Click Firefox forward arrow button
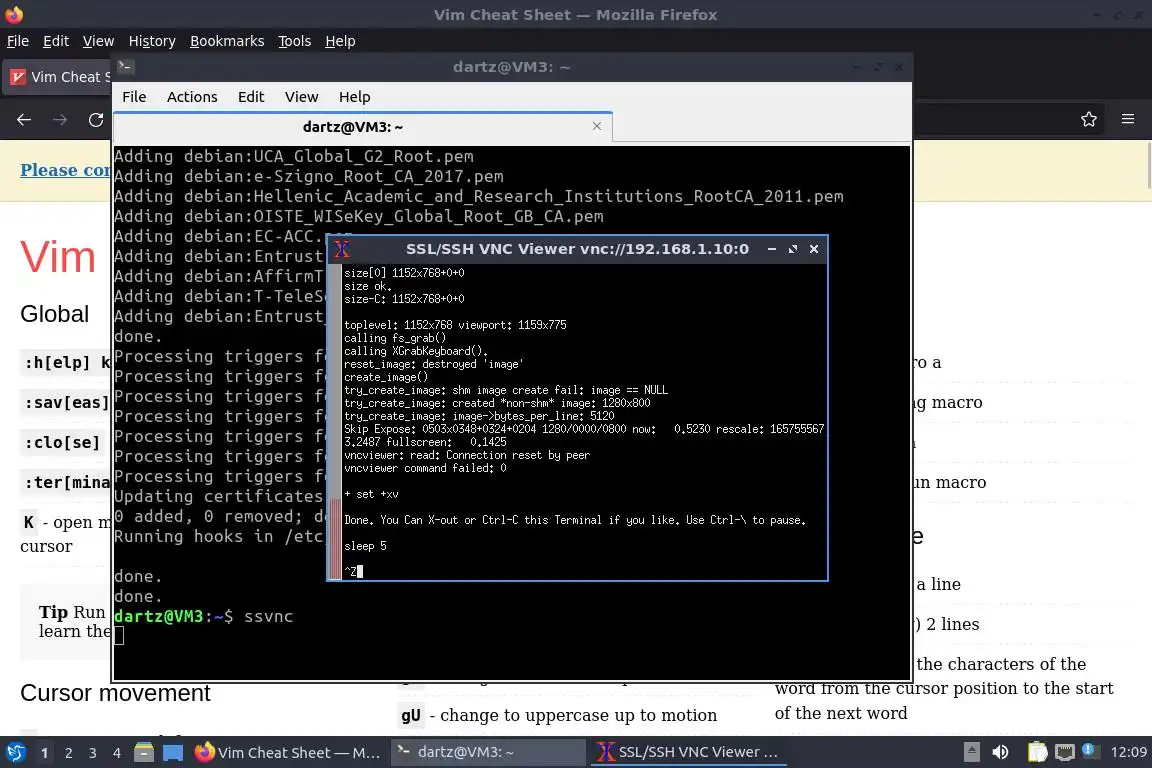1152x768 pixels. [x=60, y=119]
